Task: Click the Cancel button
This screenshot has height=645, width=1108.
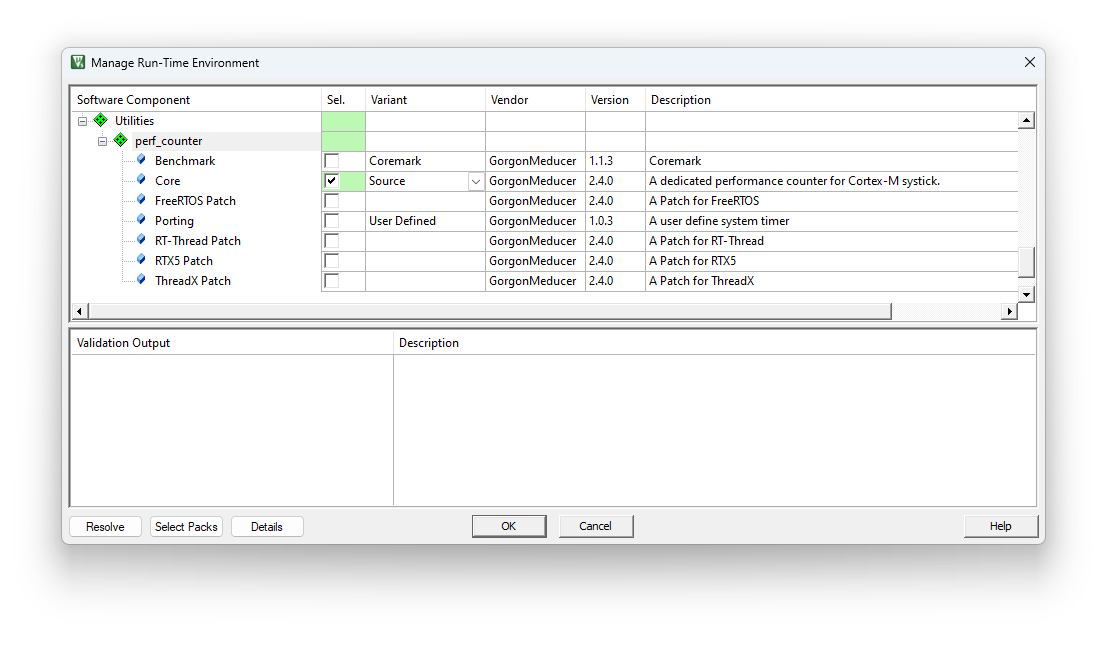Action: (x=596, y=526)
